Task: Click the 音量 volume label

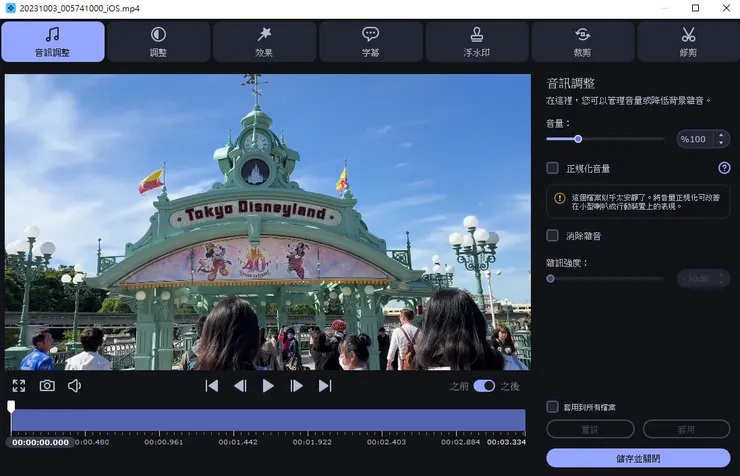Action: click(x=558, y=124)
